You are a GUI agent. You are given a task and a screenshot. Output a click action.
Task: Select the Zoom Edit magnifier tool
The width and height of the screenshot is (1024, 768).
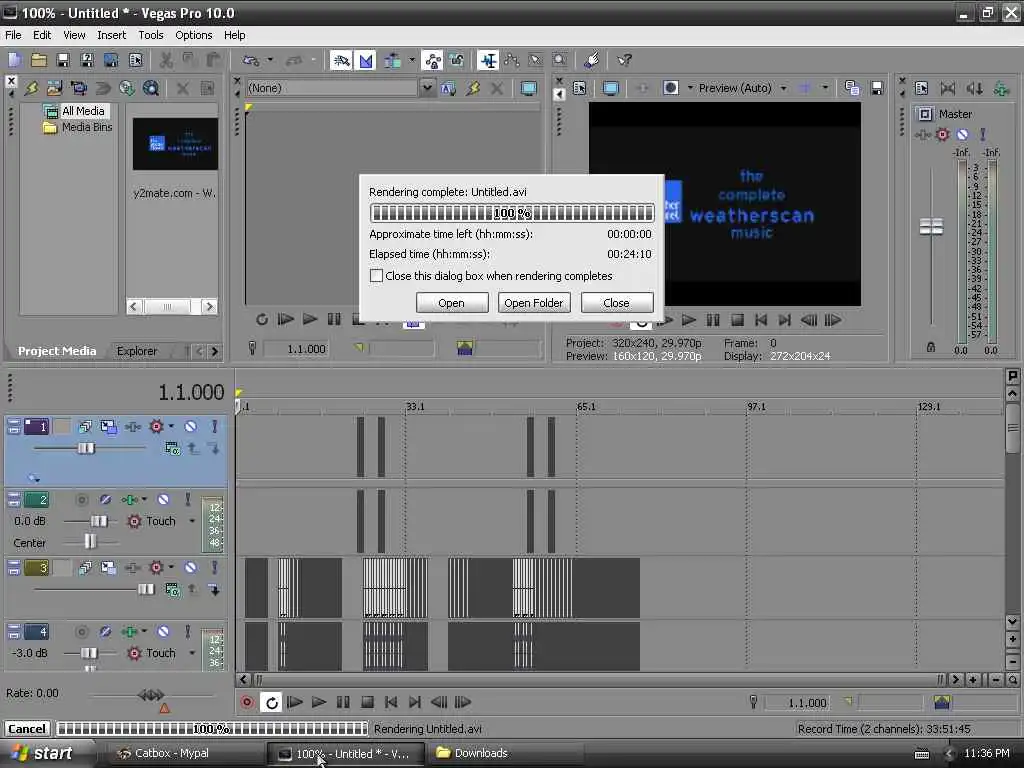[560, 61]
